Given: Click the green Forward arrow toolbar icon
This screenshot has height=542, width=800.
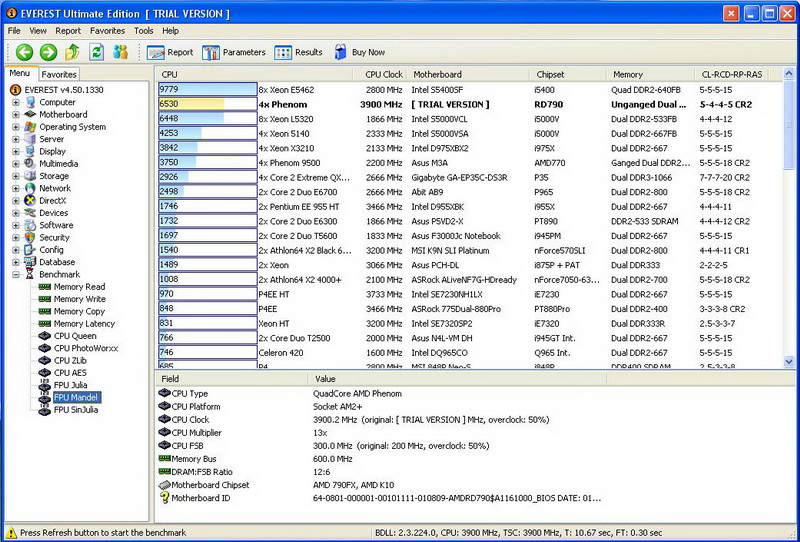Looking at the screenshot, I should pos(48,52).
